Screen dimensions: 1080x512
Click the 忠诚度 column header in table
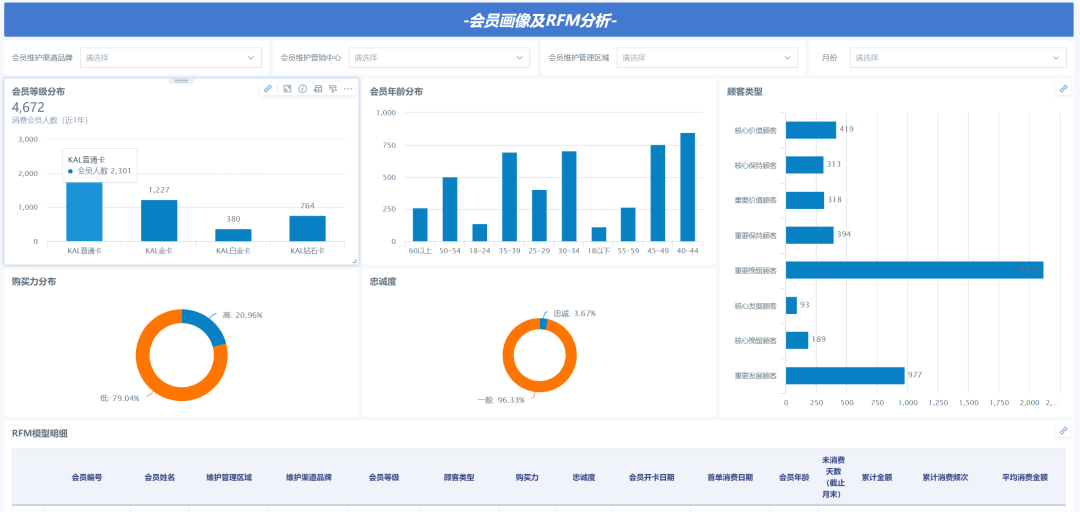tap(583, 477)
